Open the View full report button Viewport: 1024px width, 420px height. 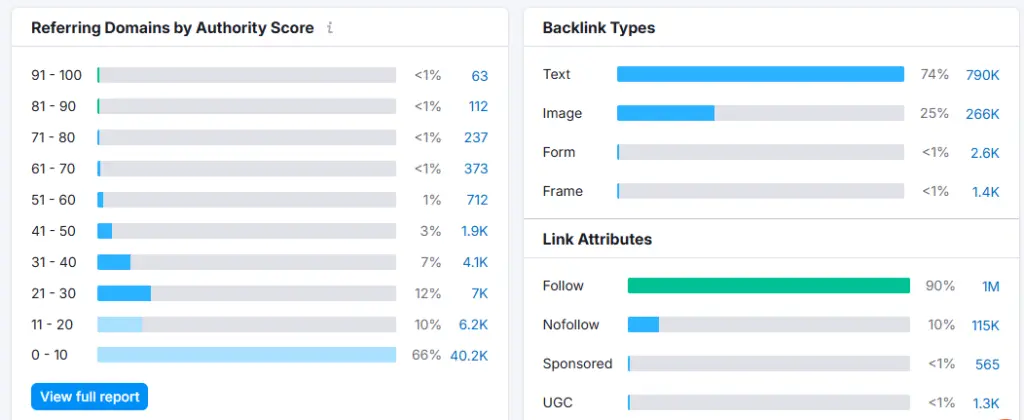(89, 396)
